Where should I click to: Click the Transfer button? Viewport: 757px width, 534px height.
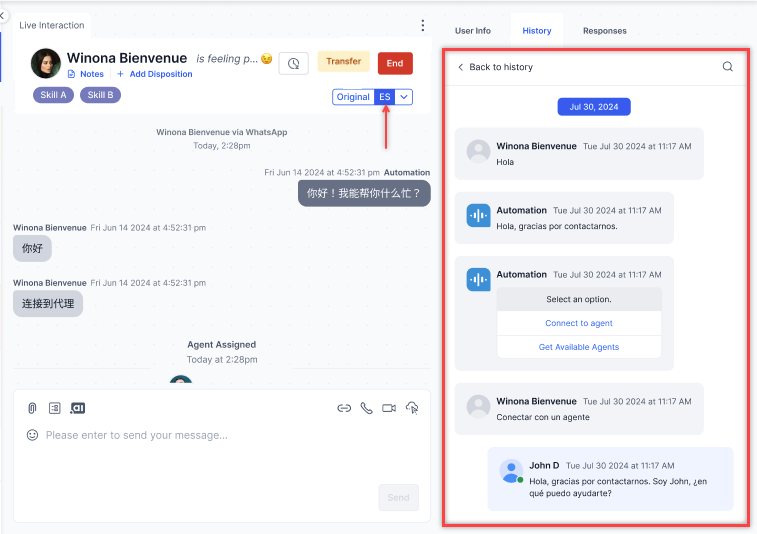pos(343,62)
